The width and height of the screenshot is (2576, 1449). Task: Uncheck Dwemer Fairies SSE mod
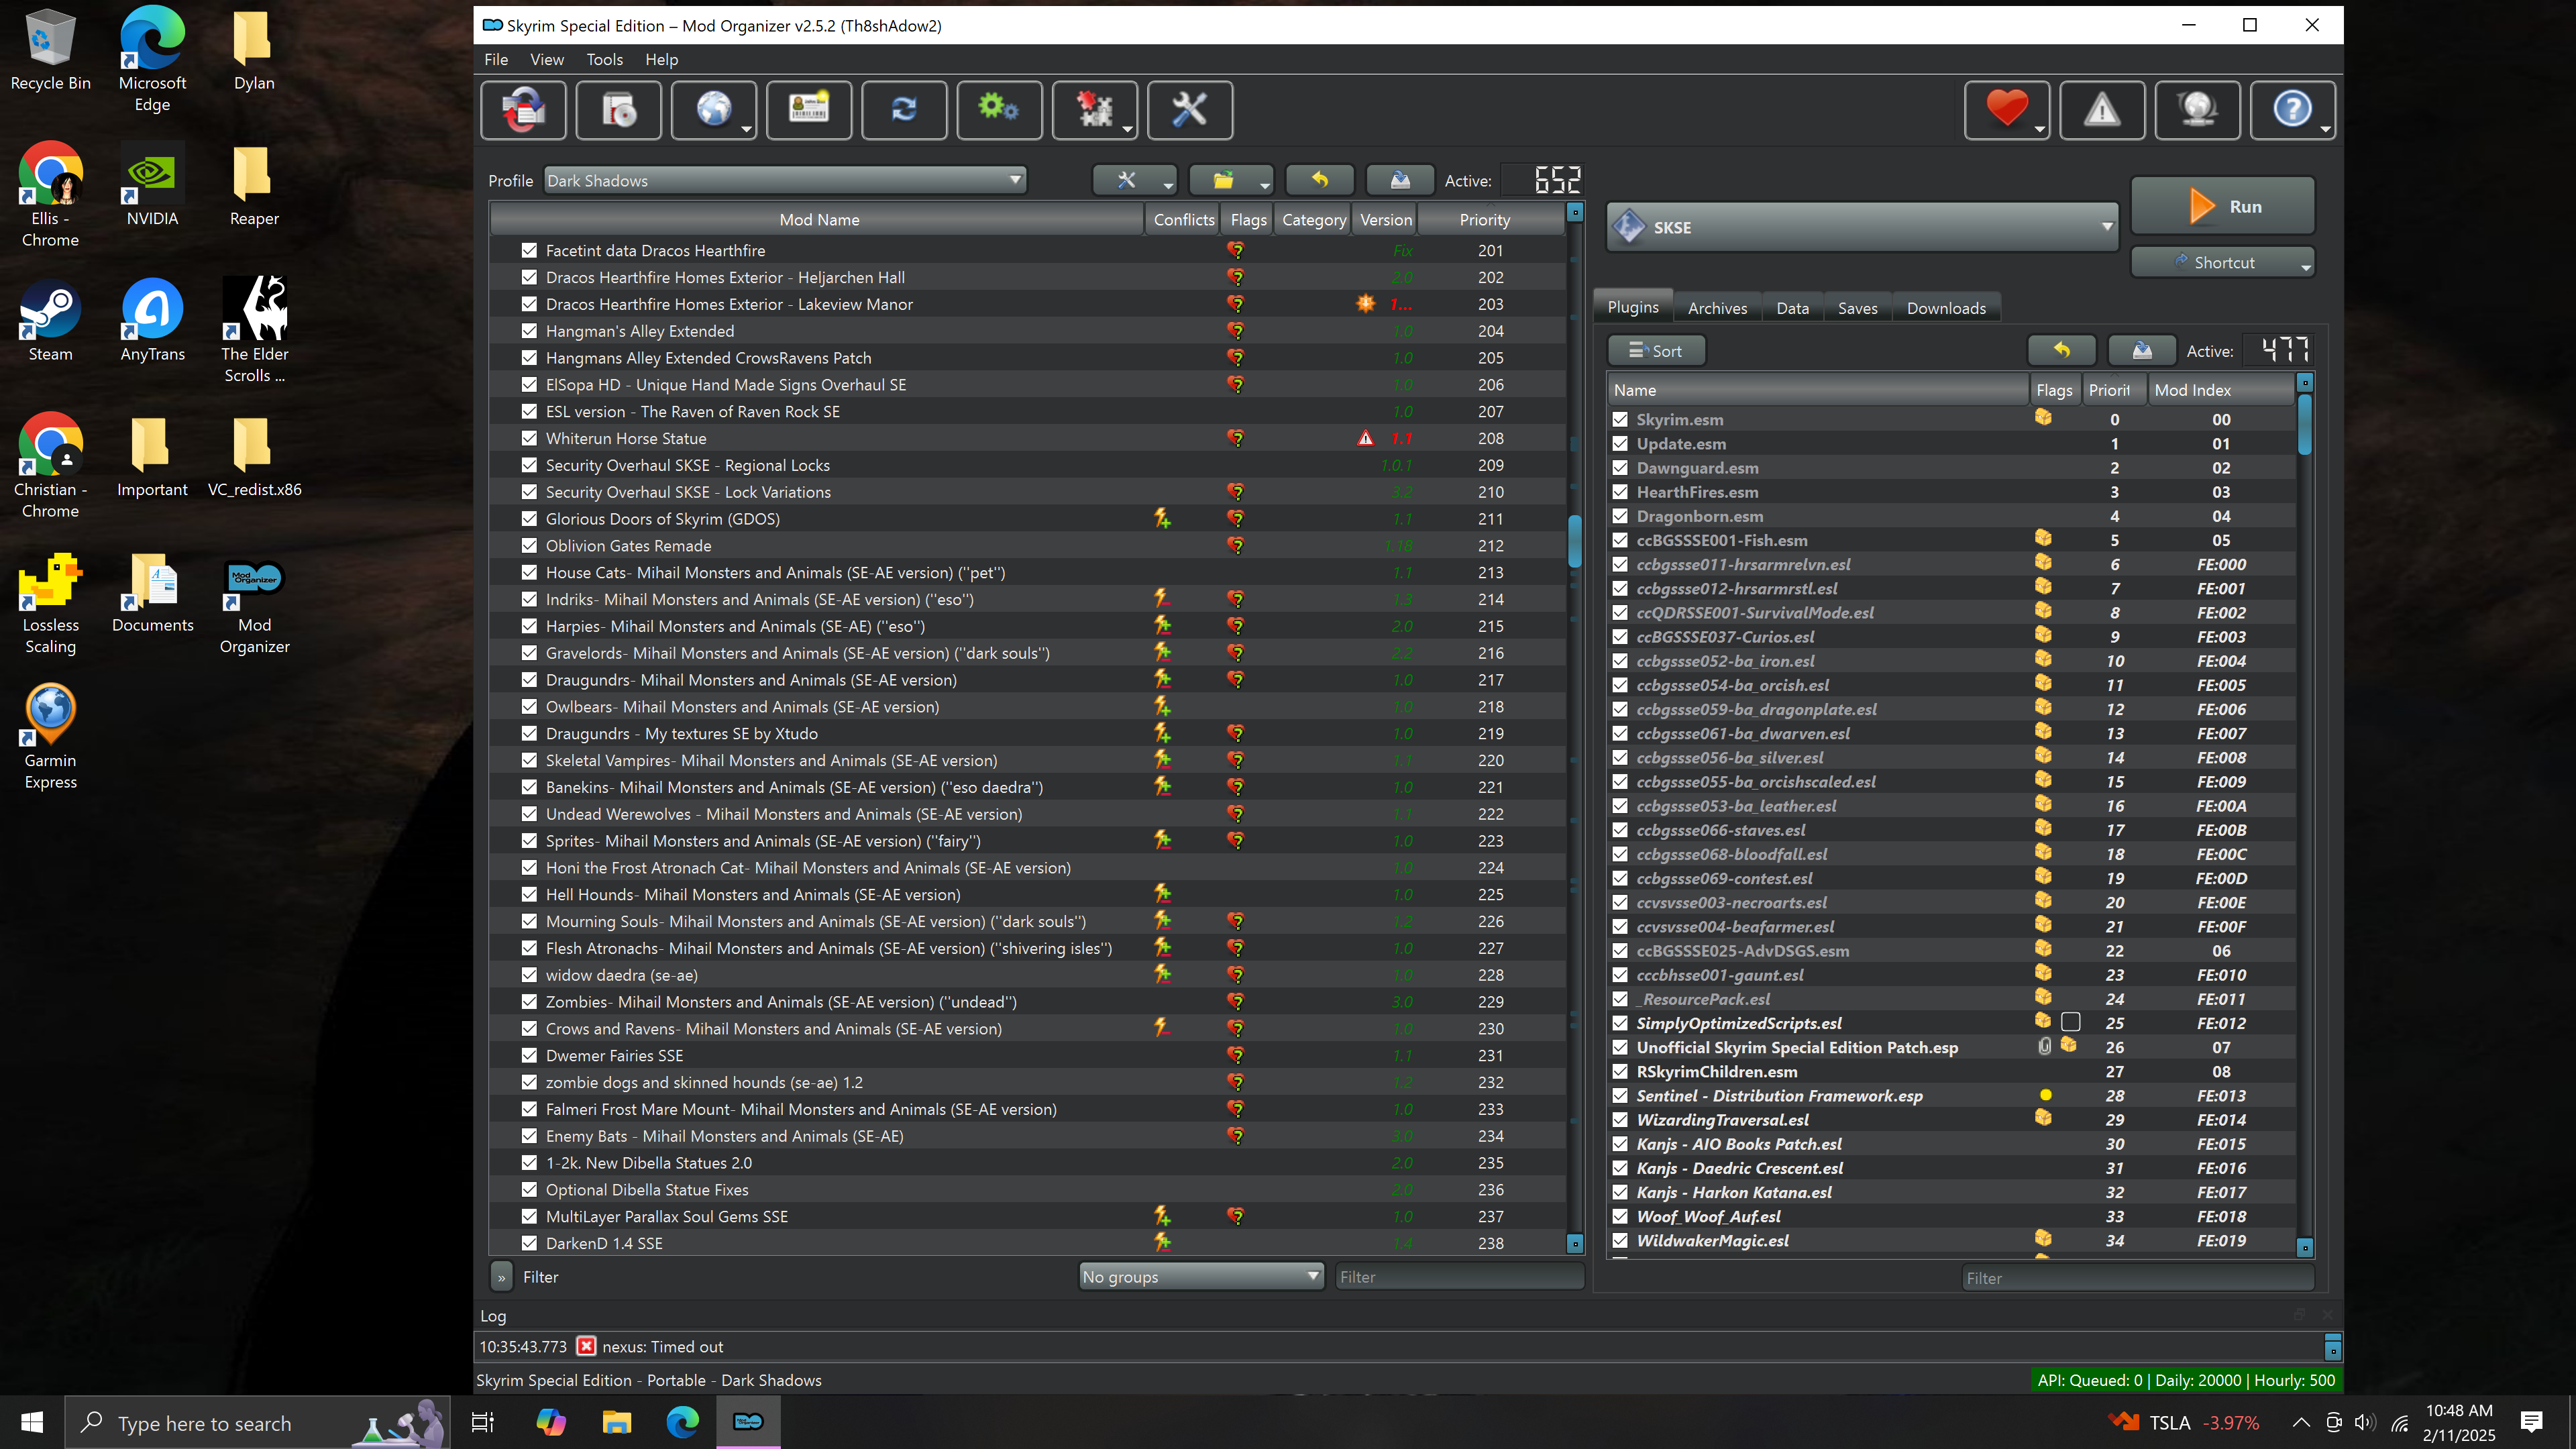pyautogui.click(x=529, y=1055)
